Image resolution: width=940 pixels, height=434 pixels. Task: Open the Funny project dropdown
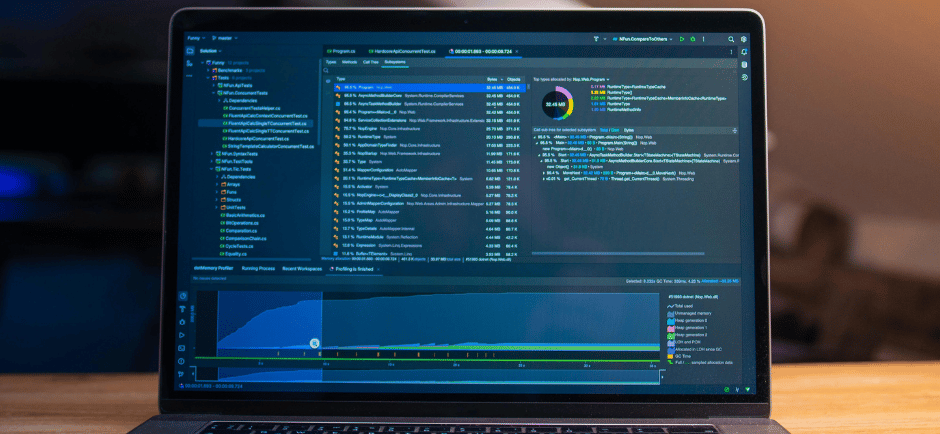(195, 38)
